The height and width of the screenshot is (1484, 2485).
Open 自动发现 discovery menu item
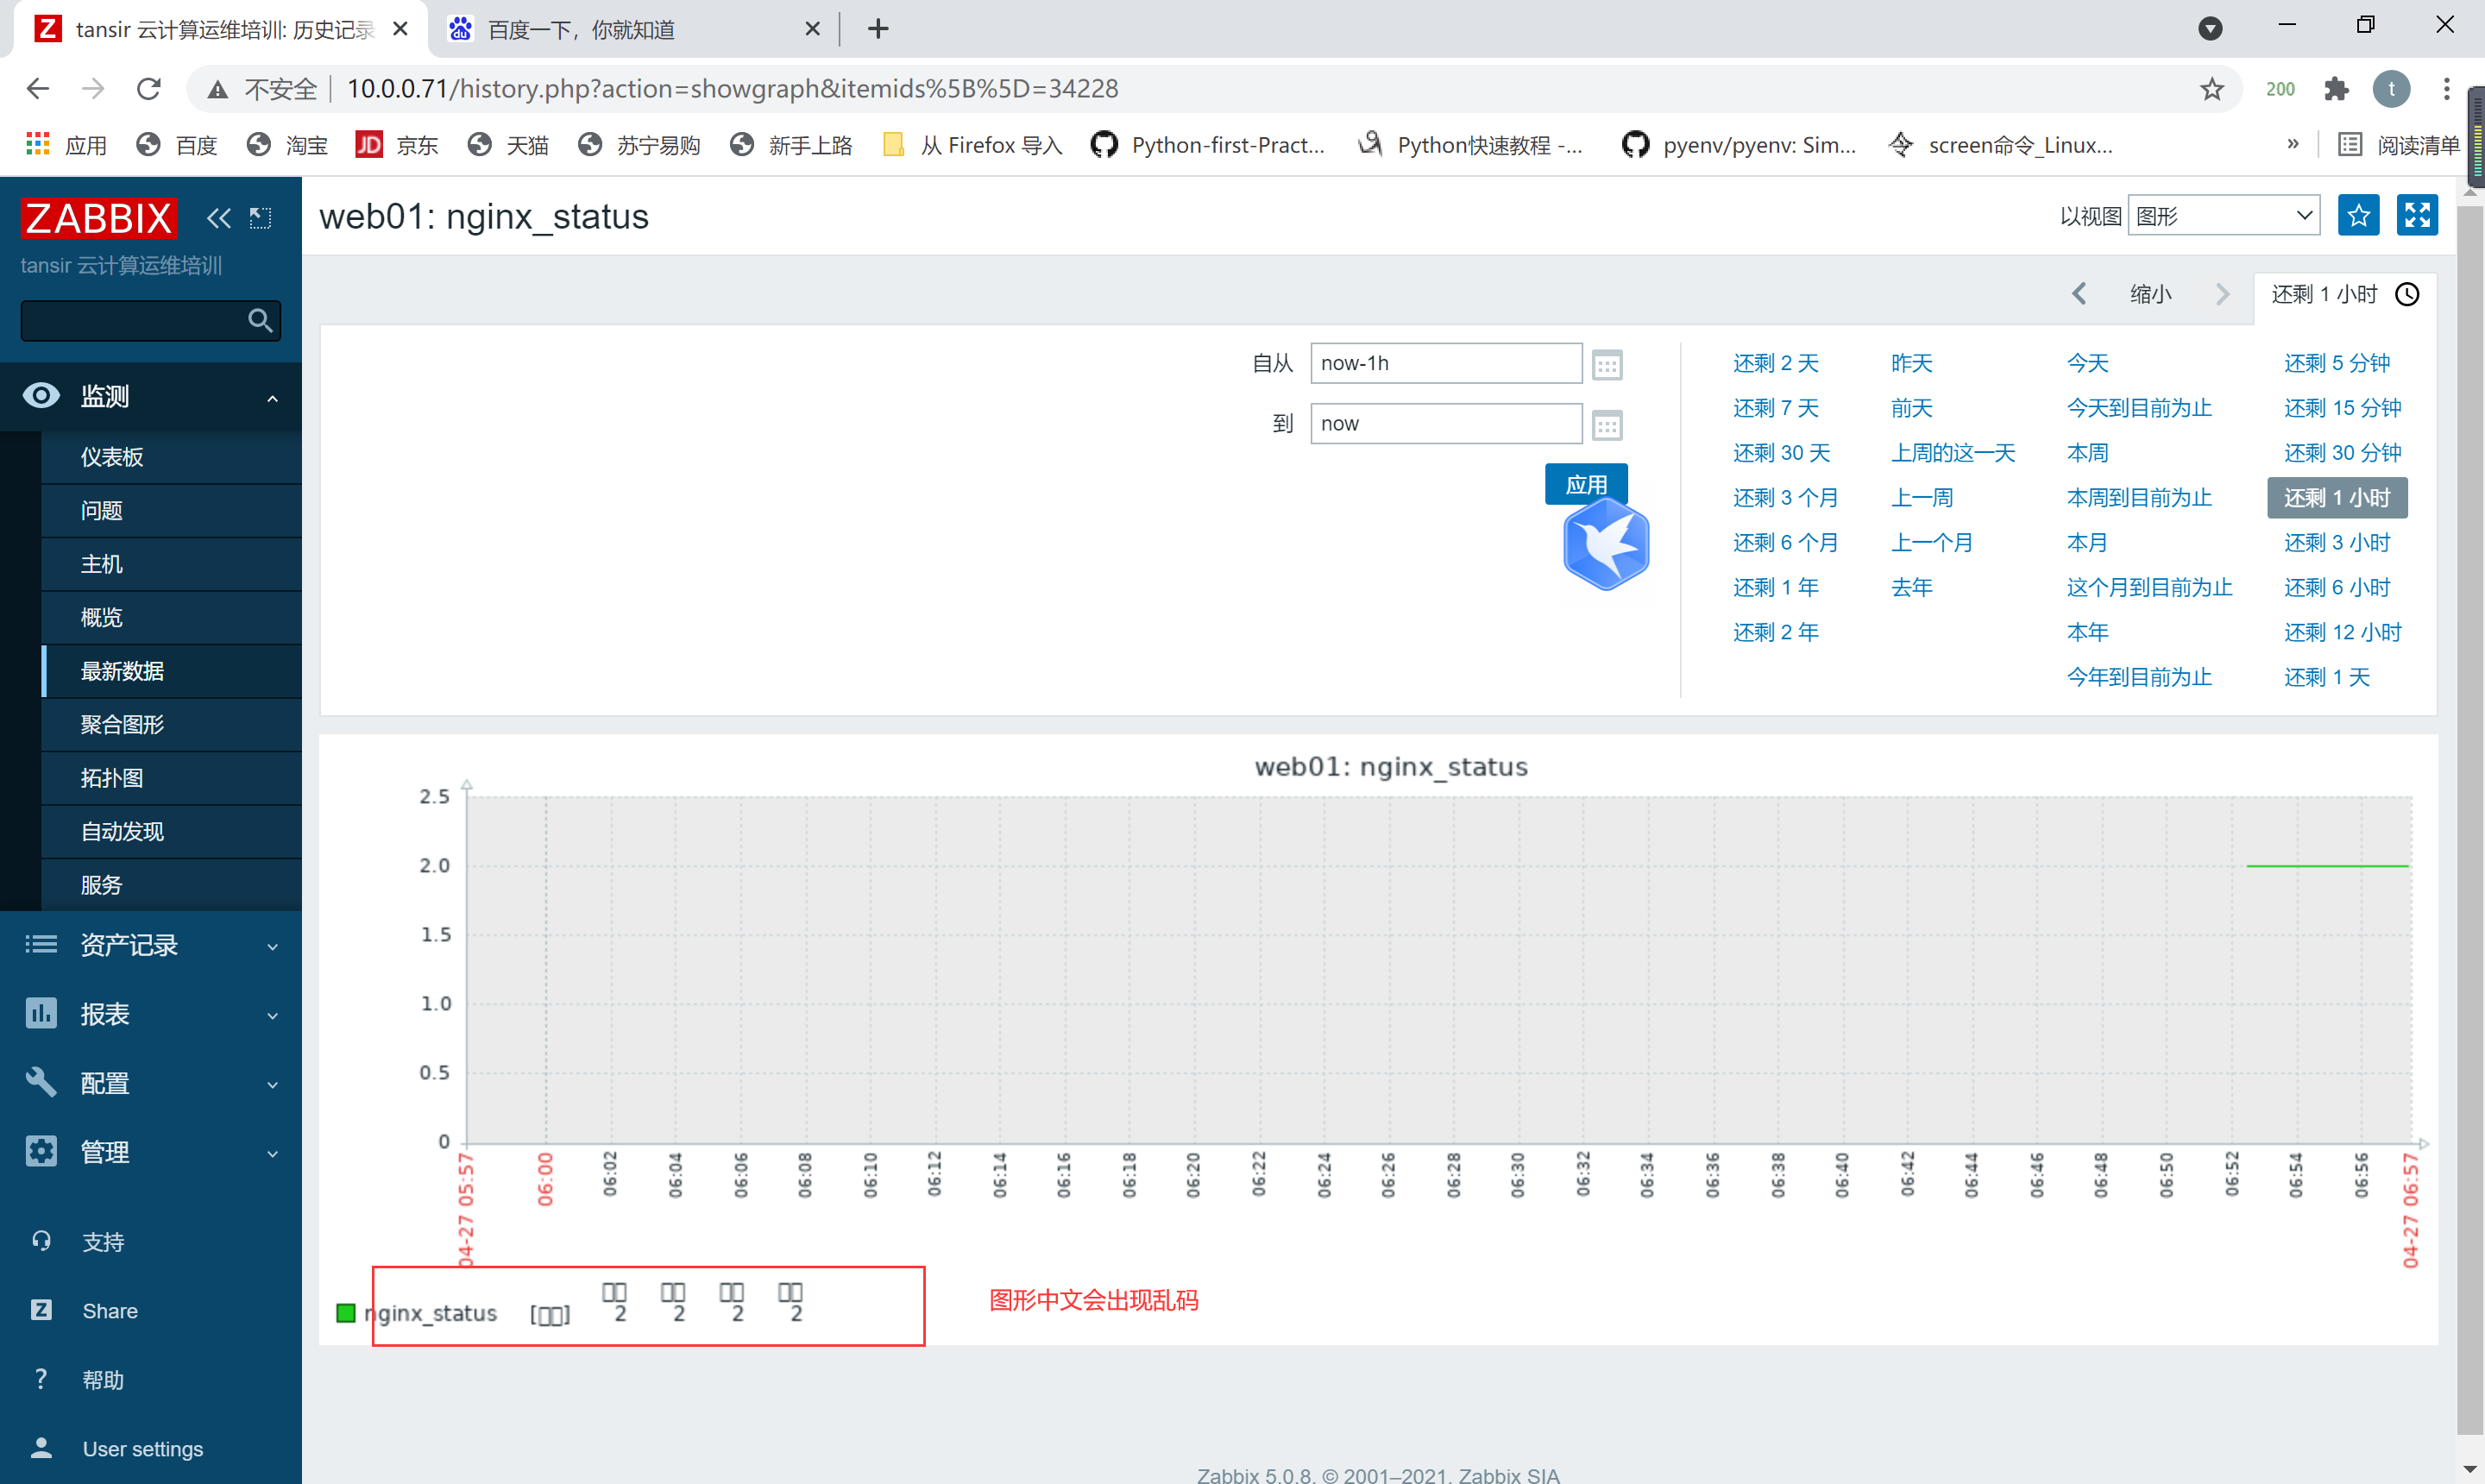[x=172, y=832]
